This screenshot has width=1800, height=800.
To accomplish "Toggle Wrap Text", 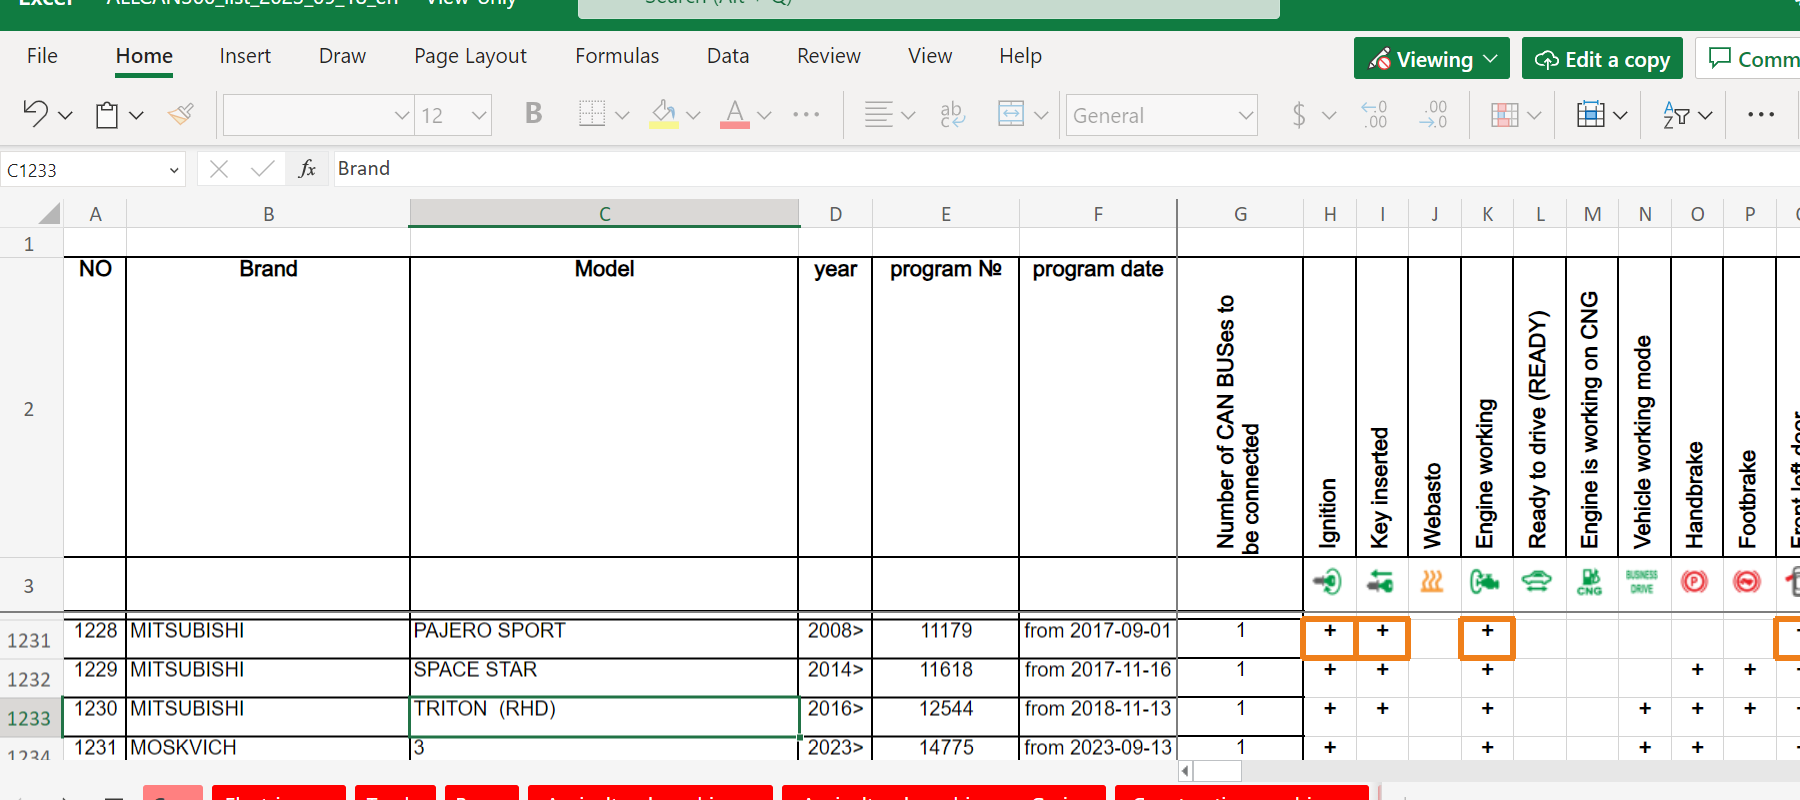I will (x=953, y=115).
